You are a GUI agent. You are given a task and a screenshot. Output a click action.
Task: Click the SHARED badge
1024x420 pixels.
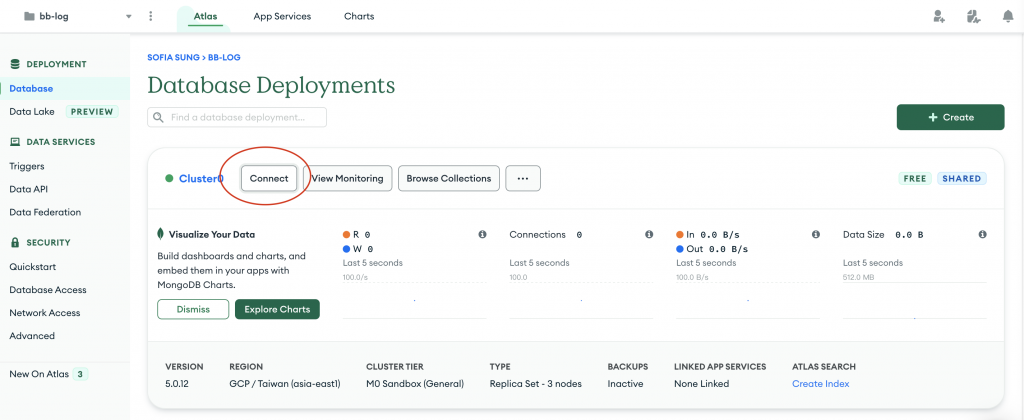point(962,178)
